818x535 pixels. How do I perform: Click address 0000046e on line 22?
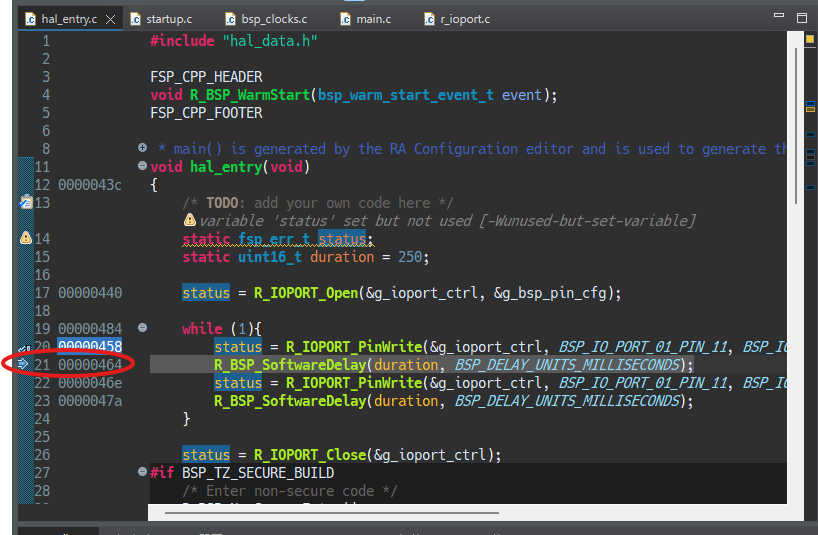click(x=90, y=383)
